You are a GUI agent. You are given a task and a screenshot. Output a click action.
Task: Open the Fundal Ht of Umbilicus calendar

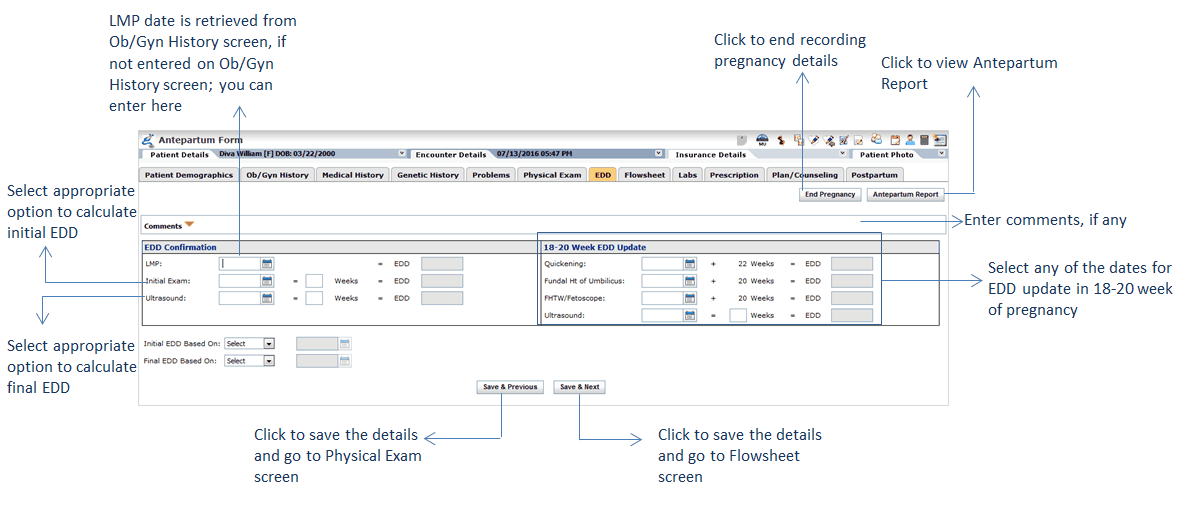tap(690, 281)
